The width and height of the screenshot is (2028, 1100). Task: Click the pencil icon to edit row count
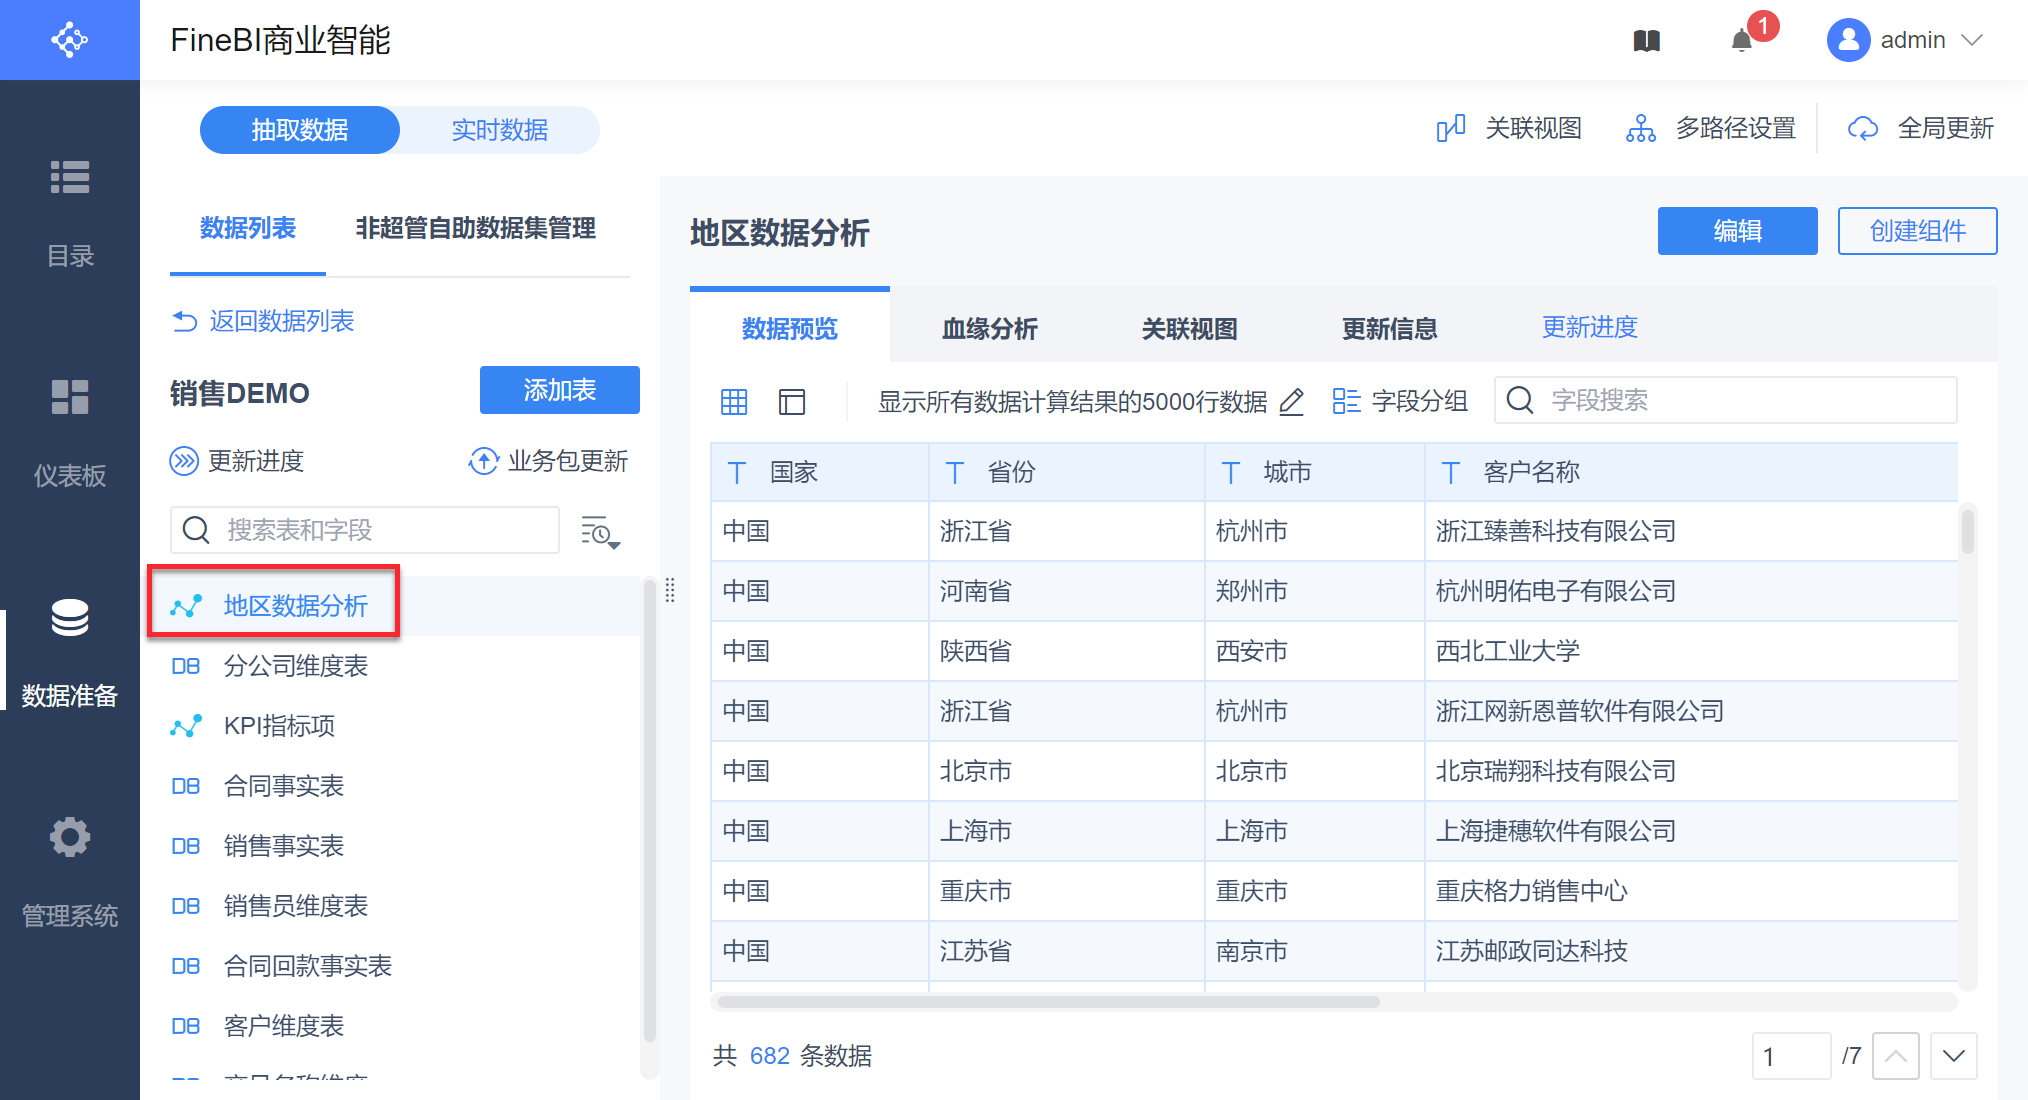[x=1292, y=402]
